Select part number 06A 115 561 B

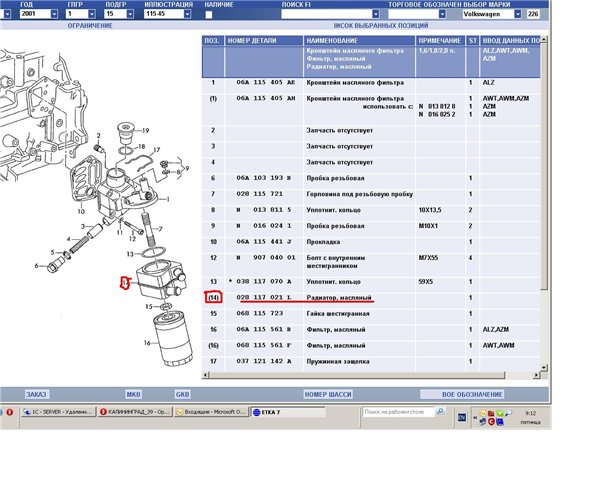(263, 329)
